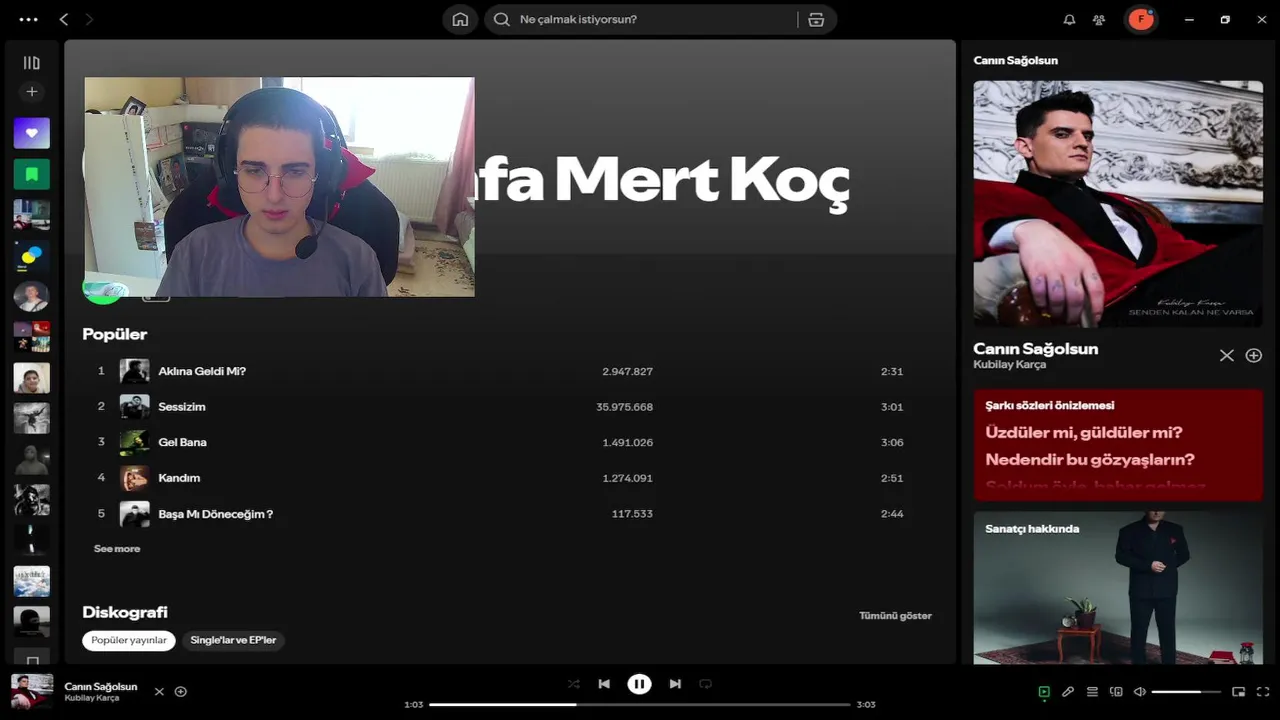The height and width of the screenshot is (720, 1280).
Task: Open Tümünü göster discography link
Action: coord(895,616)
